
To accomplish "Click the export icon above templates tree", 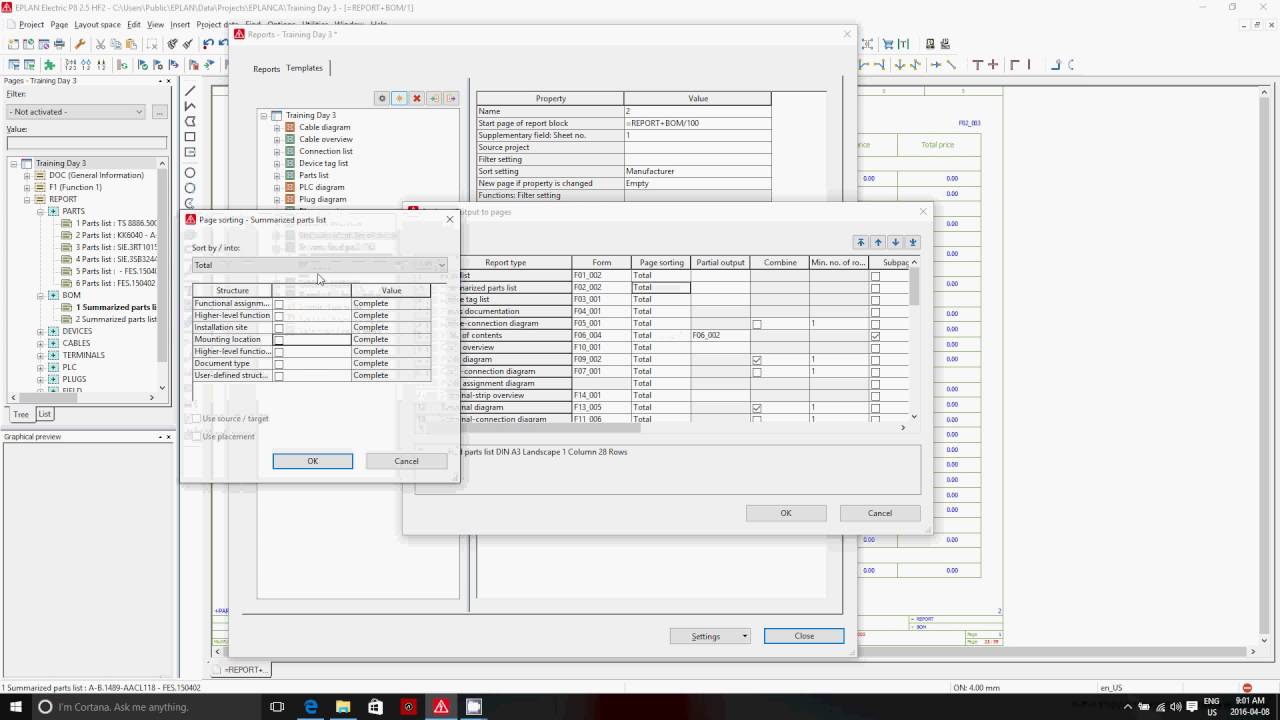I will click(451, 98).
